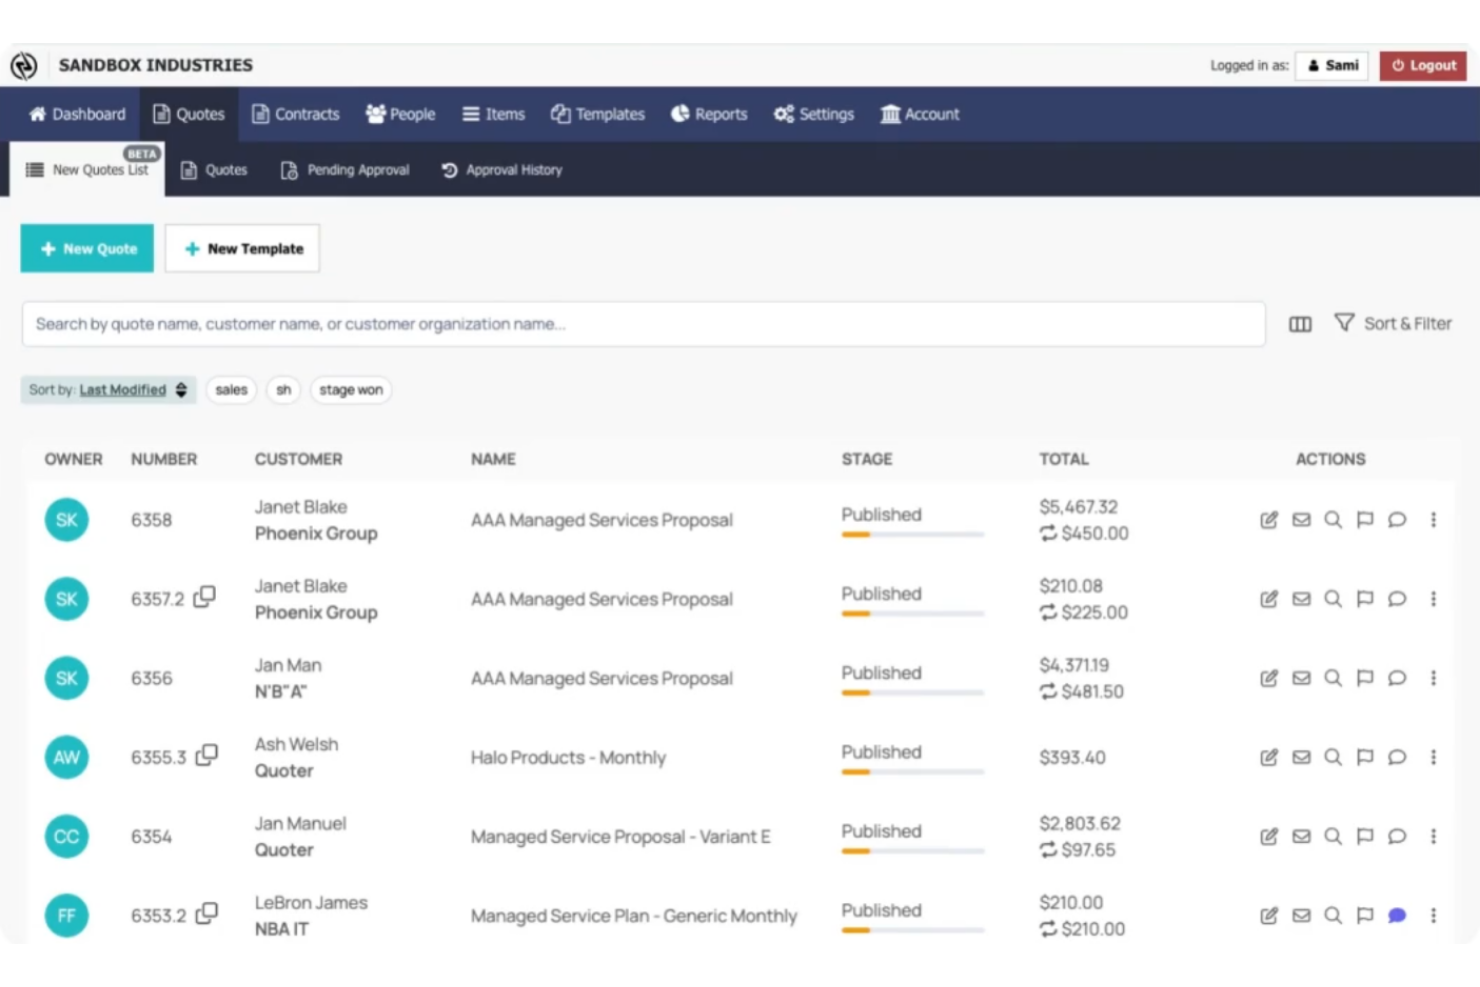This screenshot has height=987, width=1480.
Task: Select the Sandbox Industries logo
Action: 24,64
